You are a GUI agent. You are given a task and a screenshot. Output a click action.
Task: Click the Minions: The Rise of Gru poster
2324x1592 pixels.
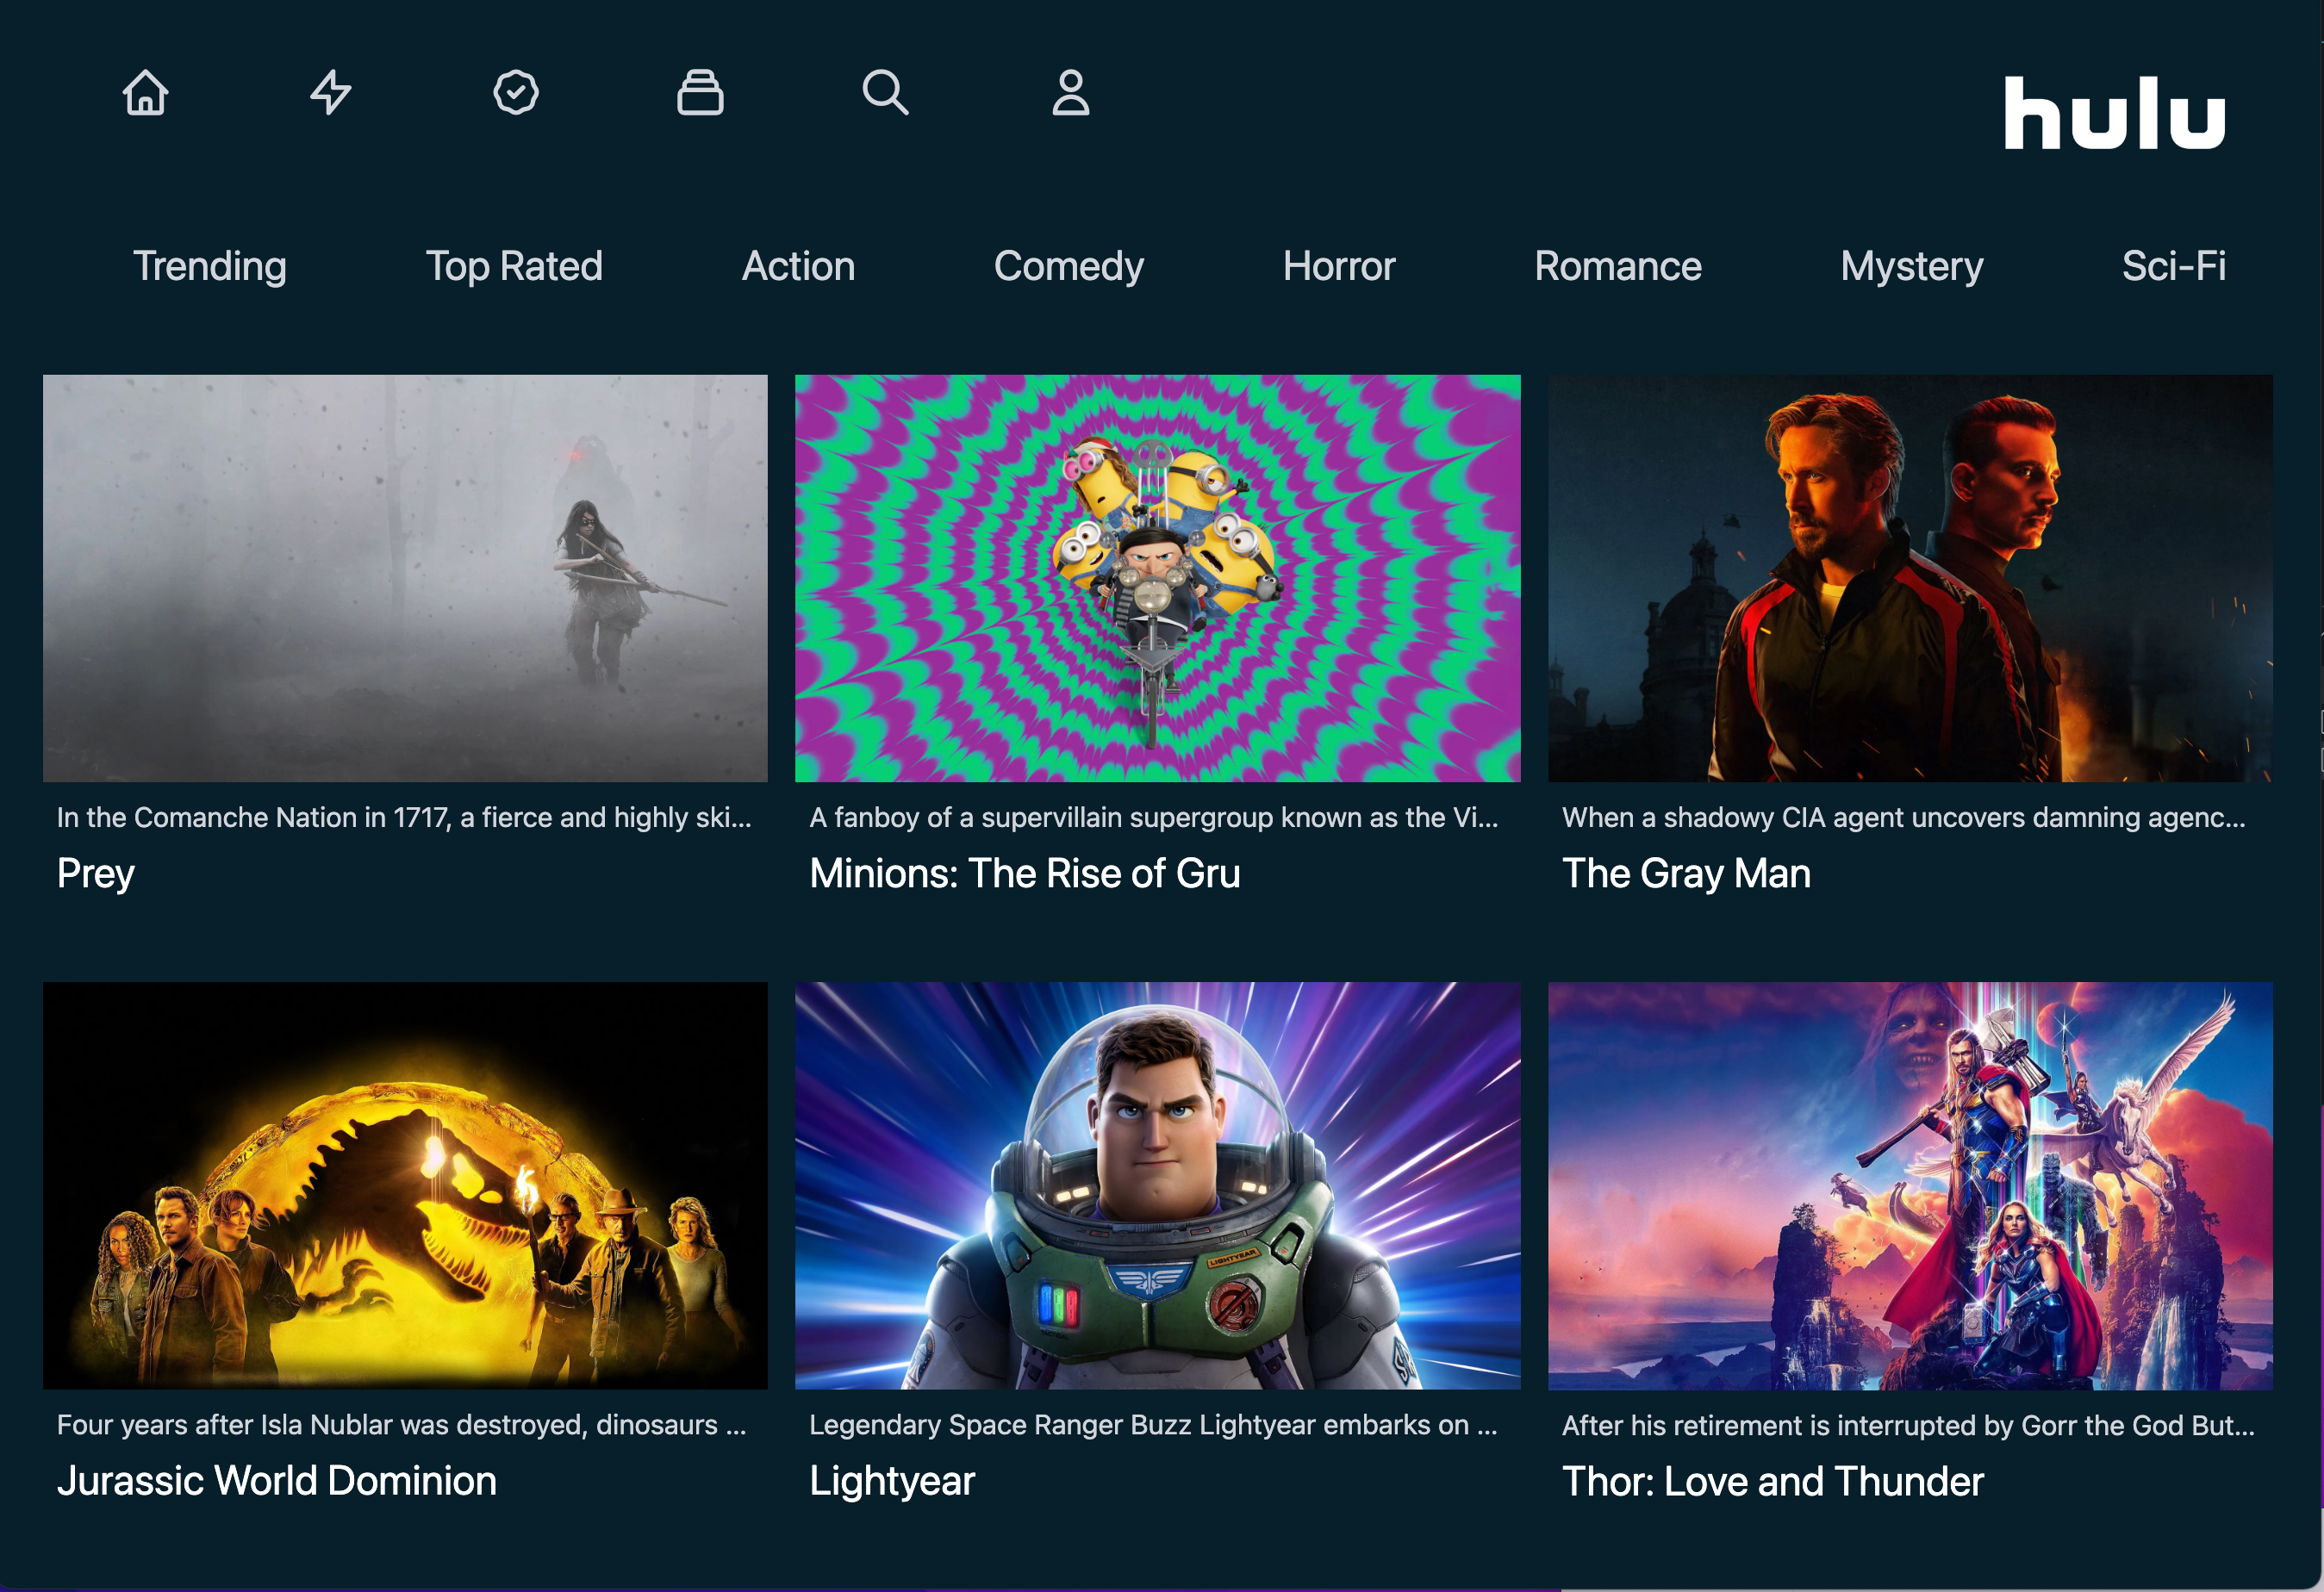tap(1157, 578)
